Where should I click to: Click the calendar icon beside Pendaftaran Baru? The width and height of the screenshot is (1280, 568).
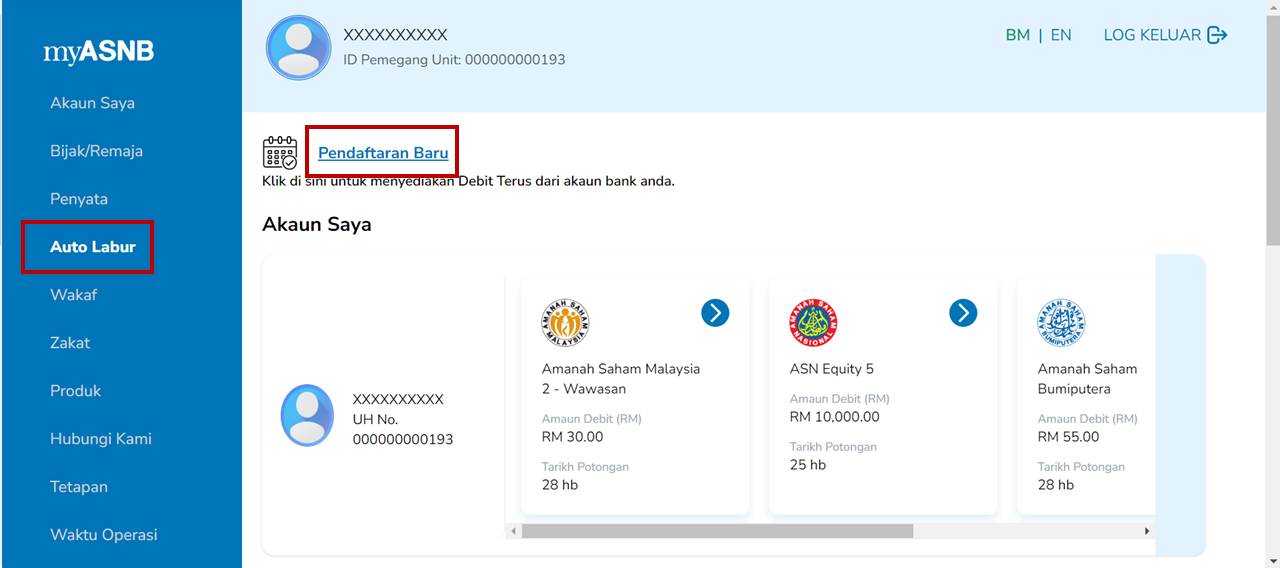[280, 153]
